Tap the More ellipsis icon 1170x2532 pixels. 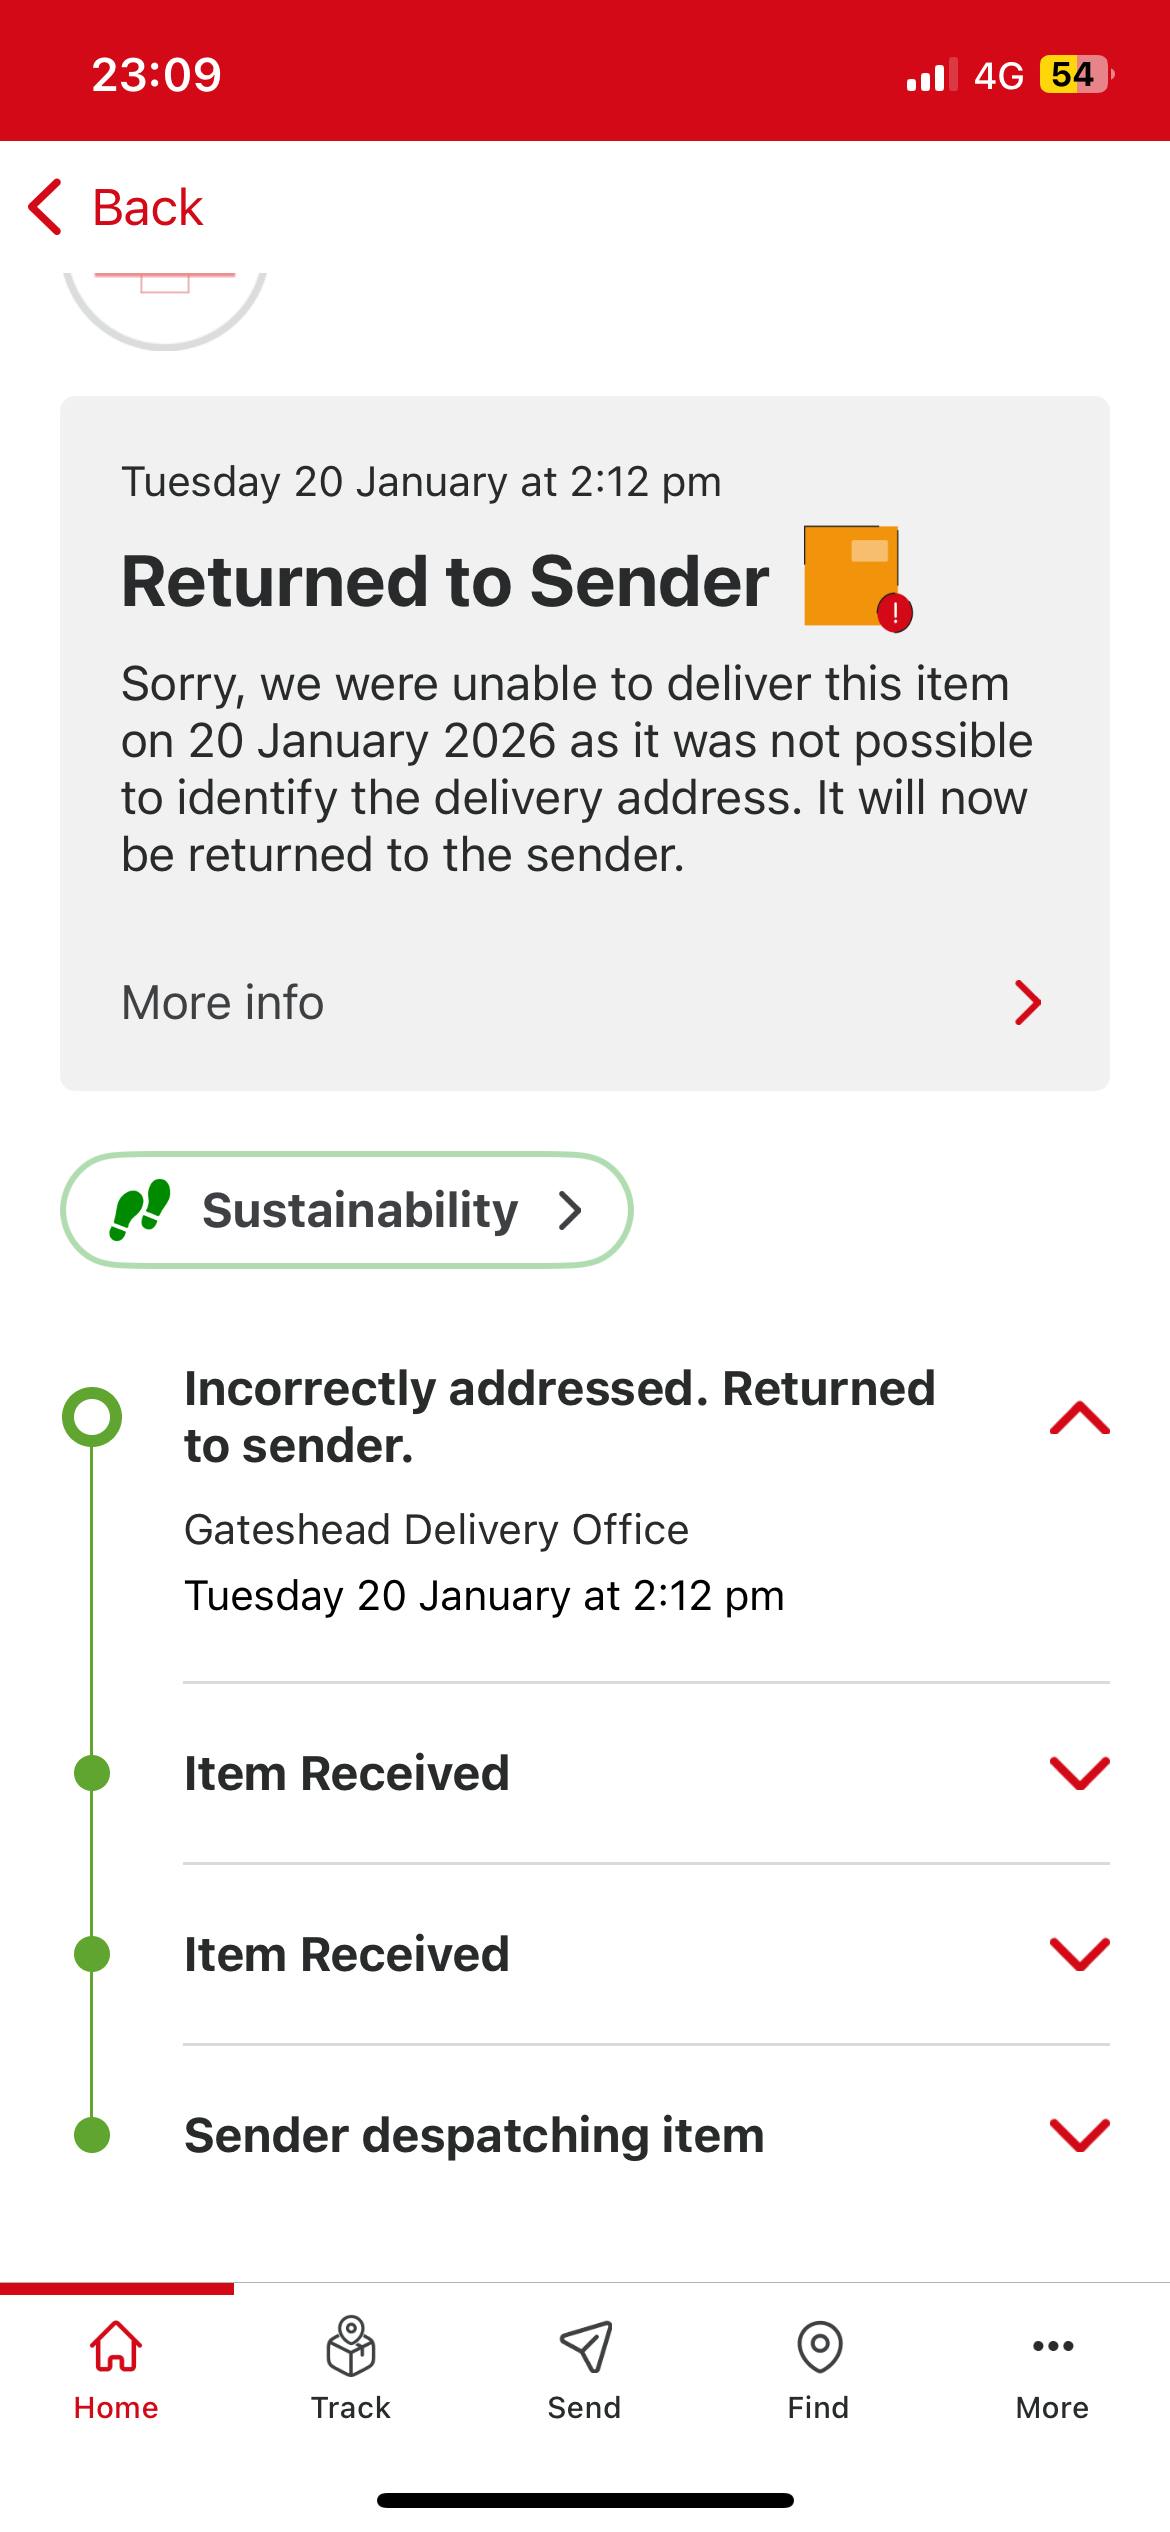[x=1052, y=2345]
